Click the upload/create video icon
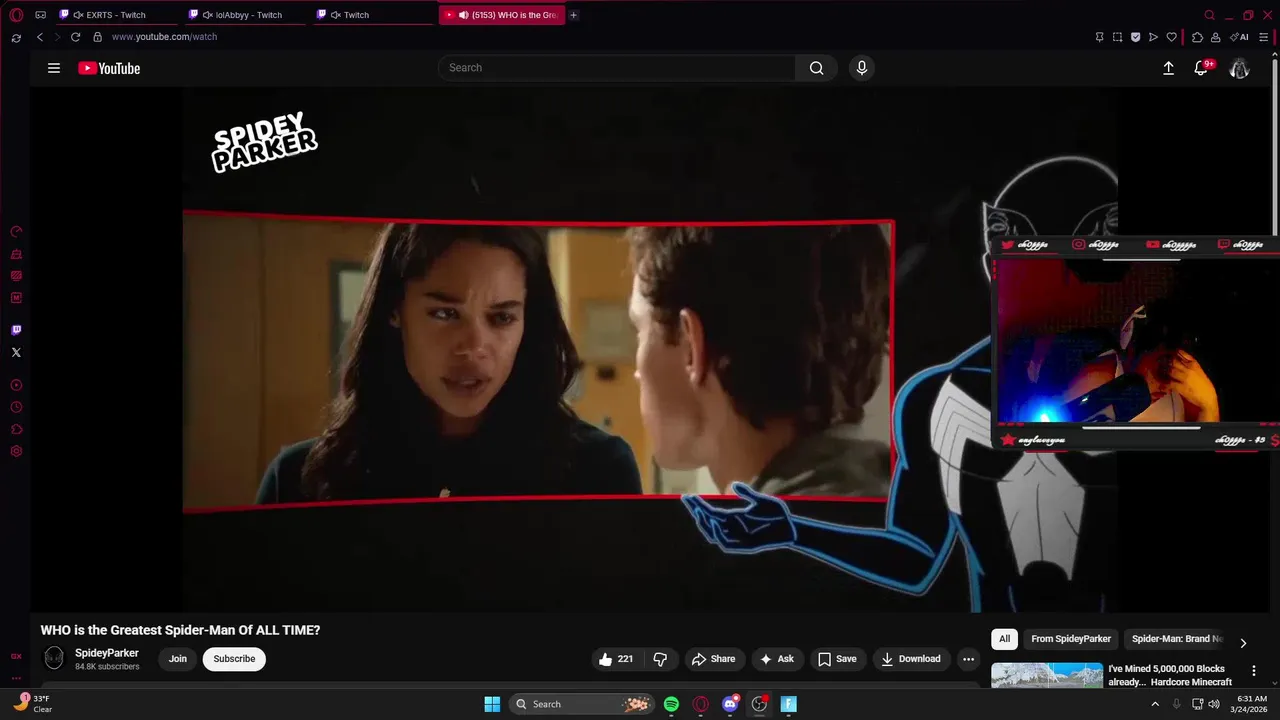The height and width of the screenshot is (720, 1280). click(1168, 68)
